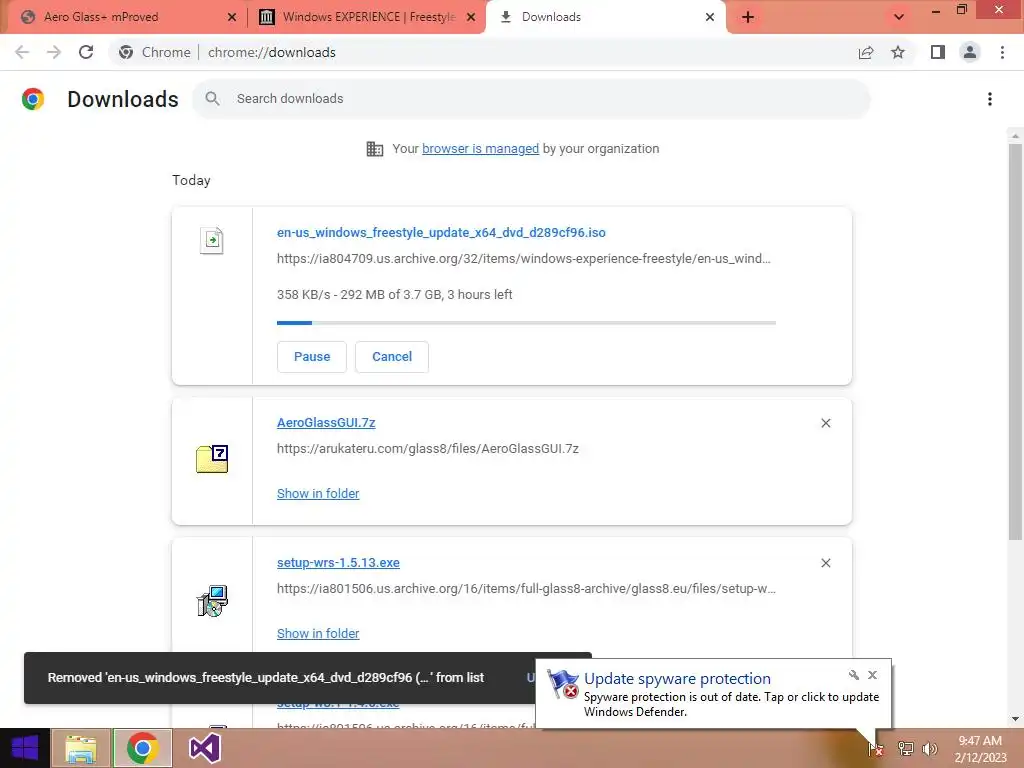Click the Today date heading

191,180
